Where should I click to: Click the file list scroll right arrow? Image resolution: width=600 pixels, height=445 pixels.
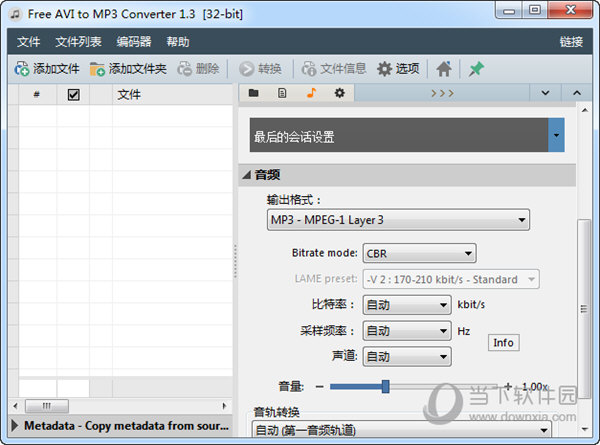coord(225,406)
